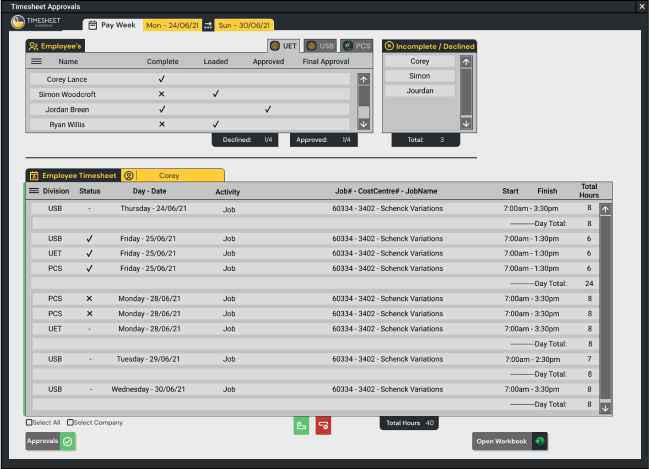The image size is (649, 469).
Task: Select the Jordan Breen employee row
Action: (190, 109)
